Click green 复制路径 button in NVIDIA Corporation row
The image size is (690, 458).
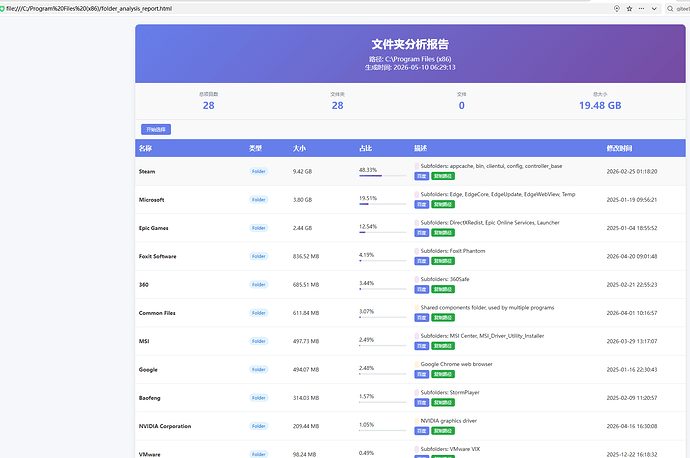tap(443, 431)
